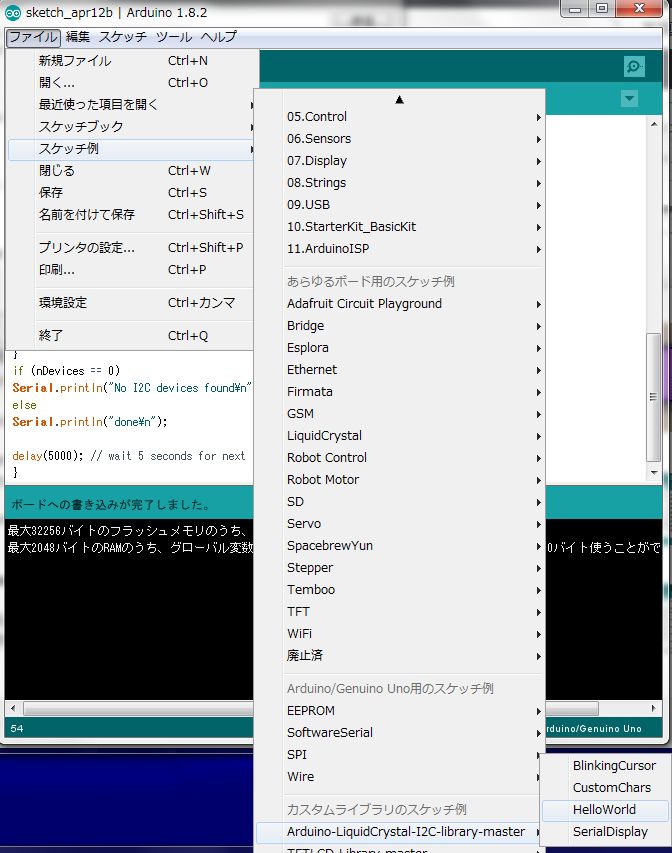Viewport: 672px width, 853px height.
Task: Select 閉じる in the file menu
Action: coord(131,171)
